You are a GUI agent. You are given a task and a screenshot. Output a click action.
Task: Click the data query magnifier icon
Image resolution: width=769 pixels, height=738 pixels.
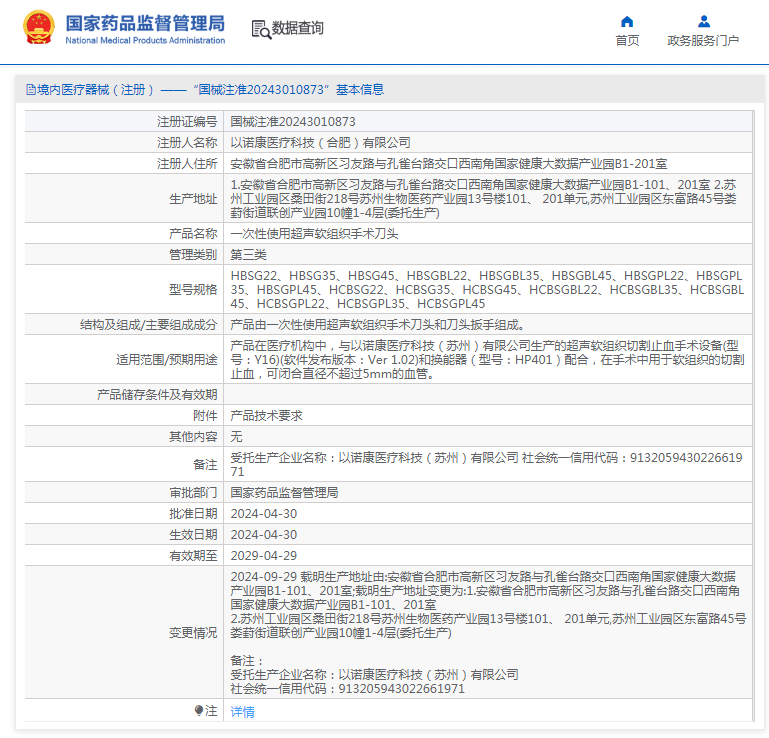pyautogui.click(x=261, y=29)
